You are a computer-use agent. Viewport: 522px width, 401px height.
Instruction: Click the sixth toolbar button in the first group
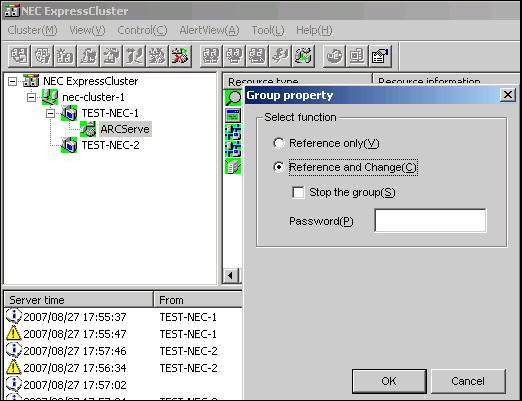[134, 56]
